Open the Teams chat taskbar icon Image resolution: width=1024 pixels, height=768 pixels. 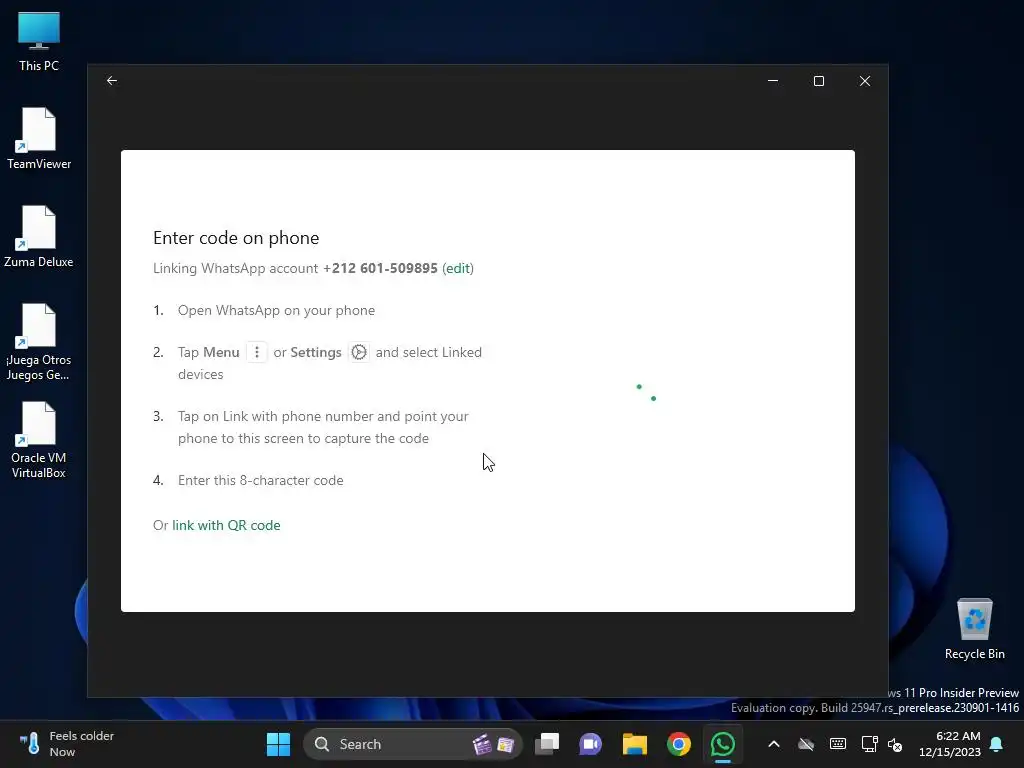click(x=590, y=744)
